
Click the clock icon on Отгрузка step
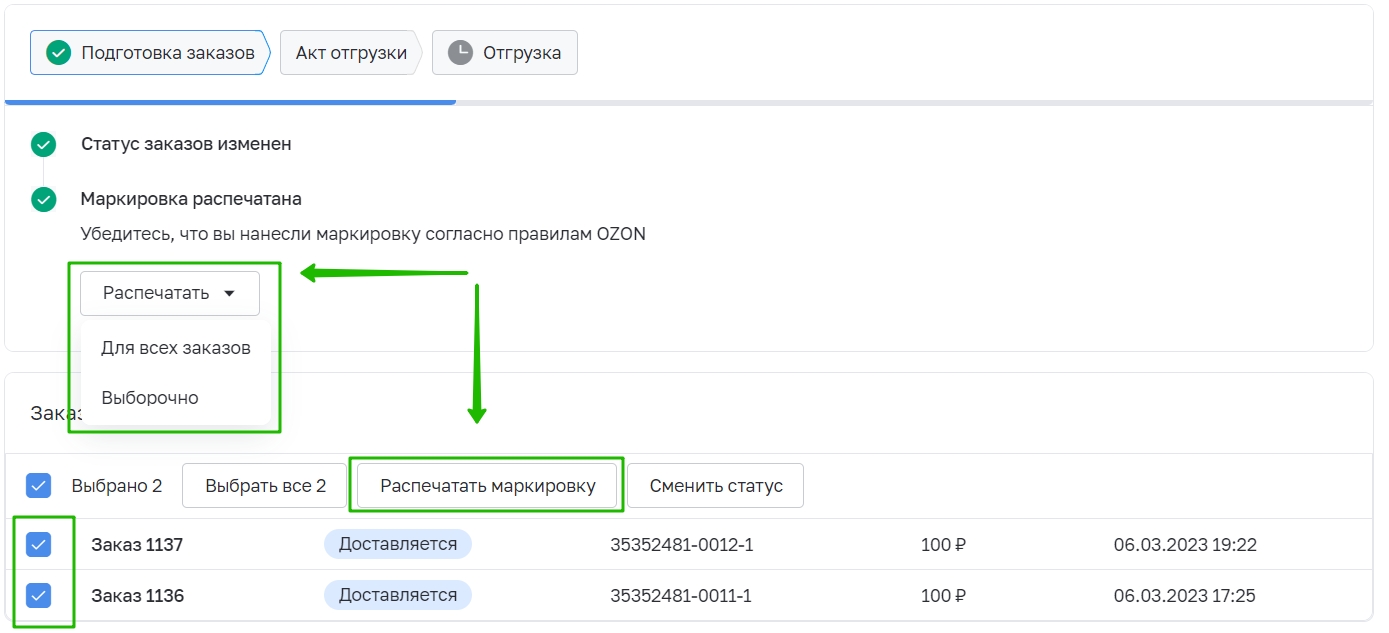click(x=460, y=53)
